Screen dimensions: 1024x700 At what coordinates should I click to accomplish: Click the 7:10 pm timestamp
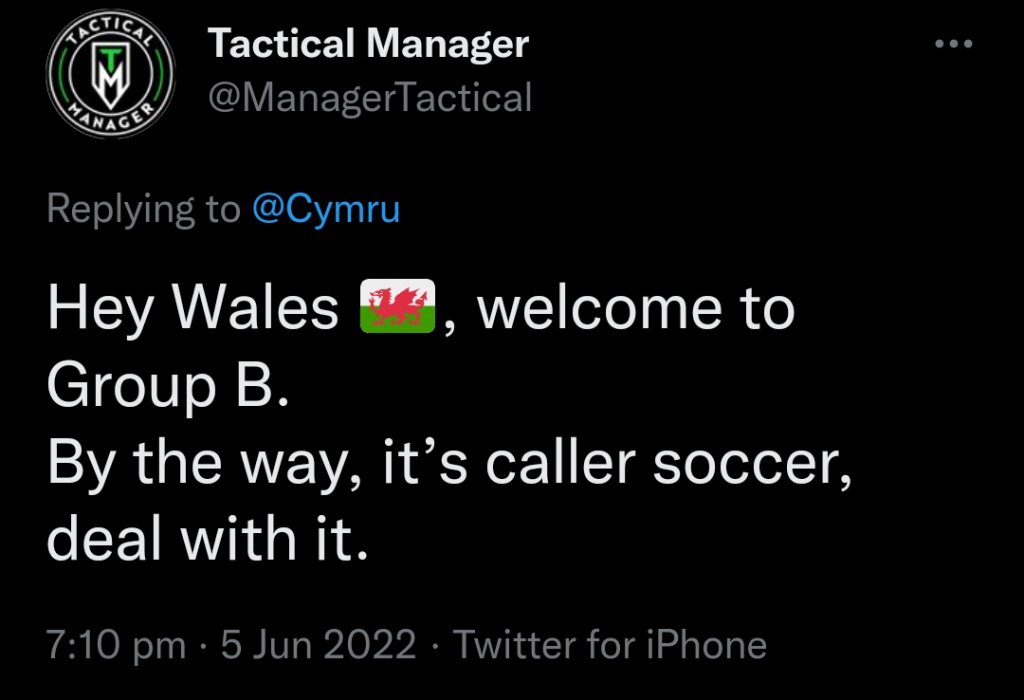click(x=116, y=645)
